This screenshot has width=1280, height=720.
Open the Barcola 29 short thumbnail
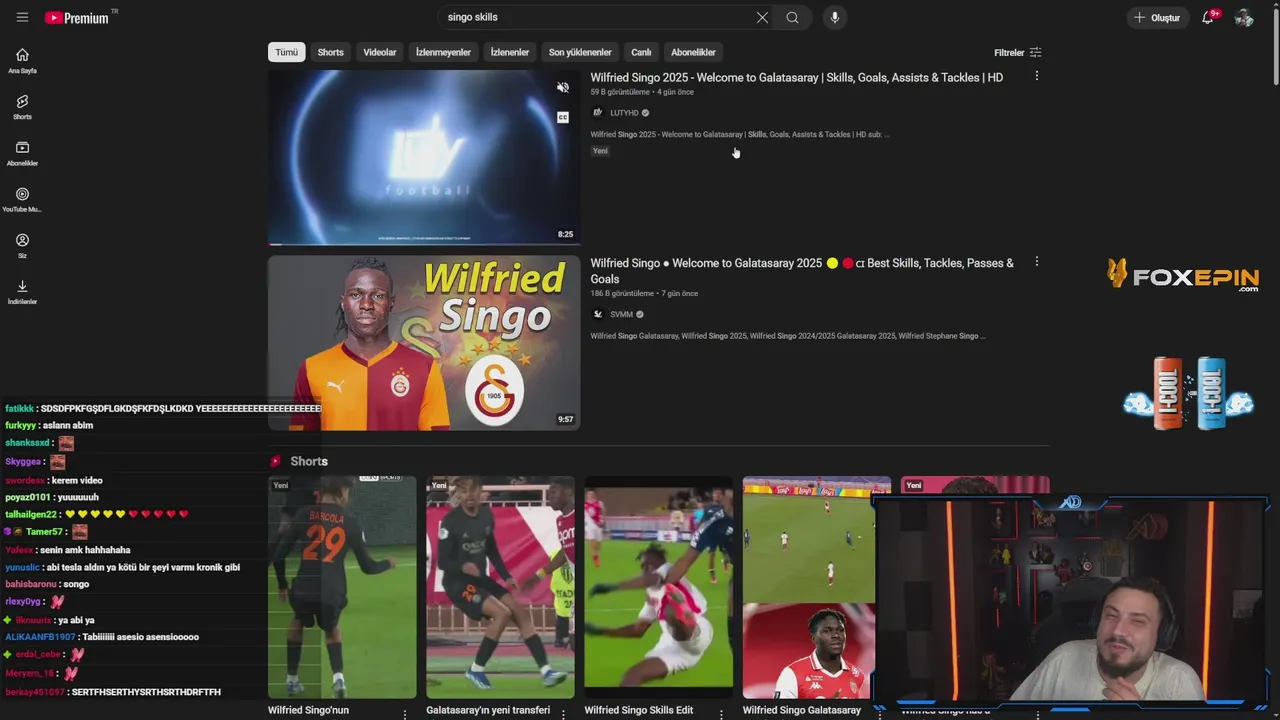point(342,587)
